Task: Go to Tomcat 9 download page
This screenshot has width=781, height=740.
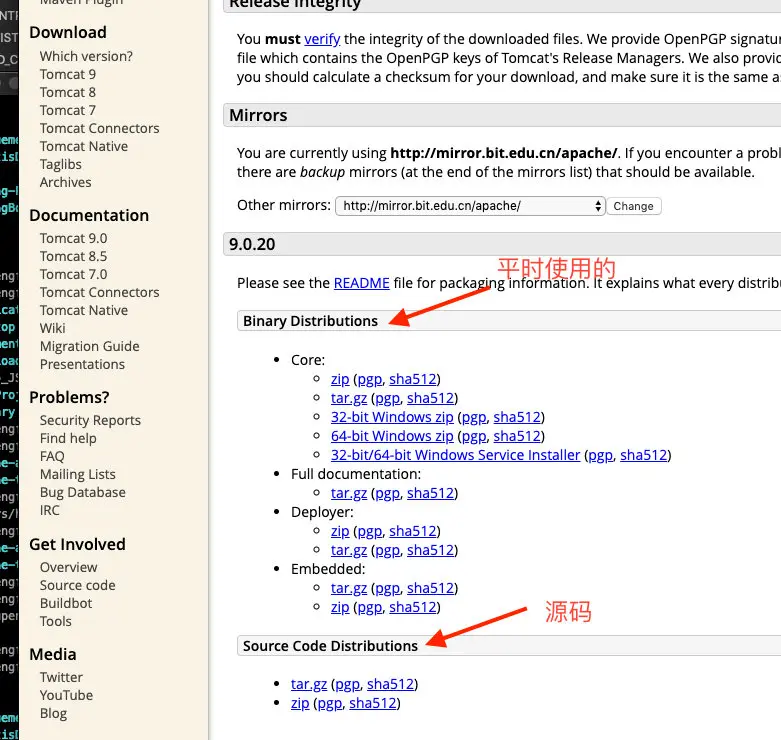Action: coord(68,74)
